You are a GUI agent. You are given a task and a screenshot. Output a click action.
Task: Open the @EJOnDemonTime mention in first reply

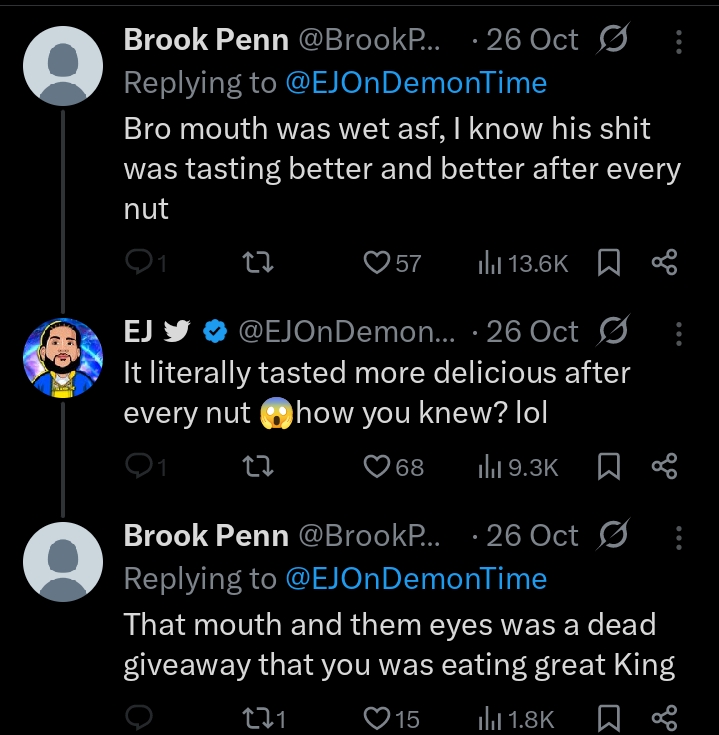(x=417, y=82)
